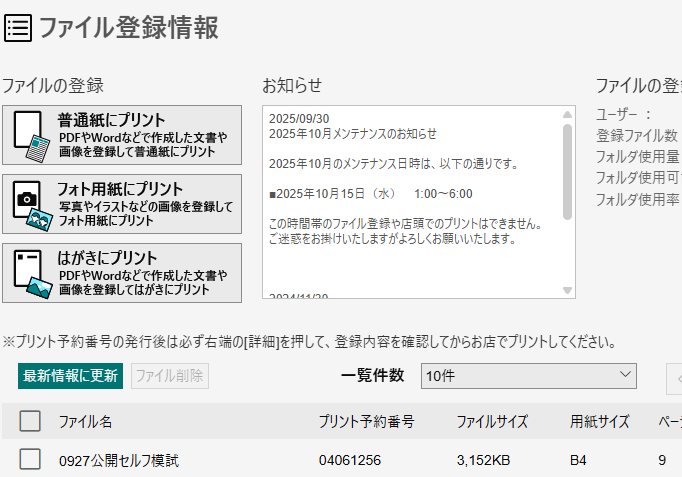
Task: Click the list icon beside ファイル登録情報 heading
Action: [18, 27]
